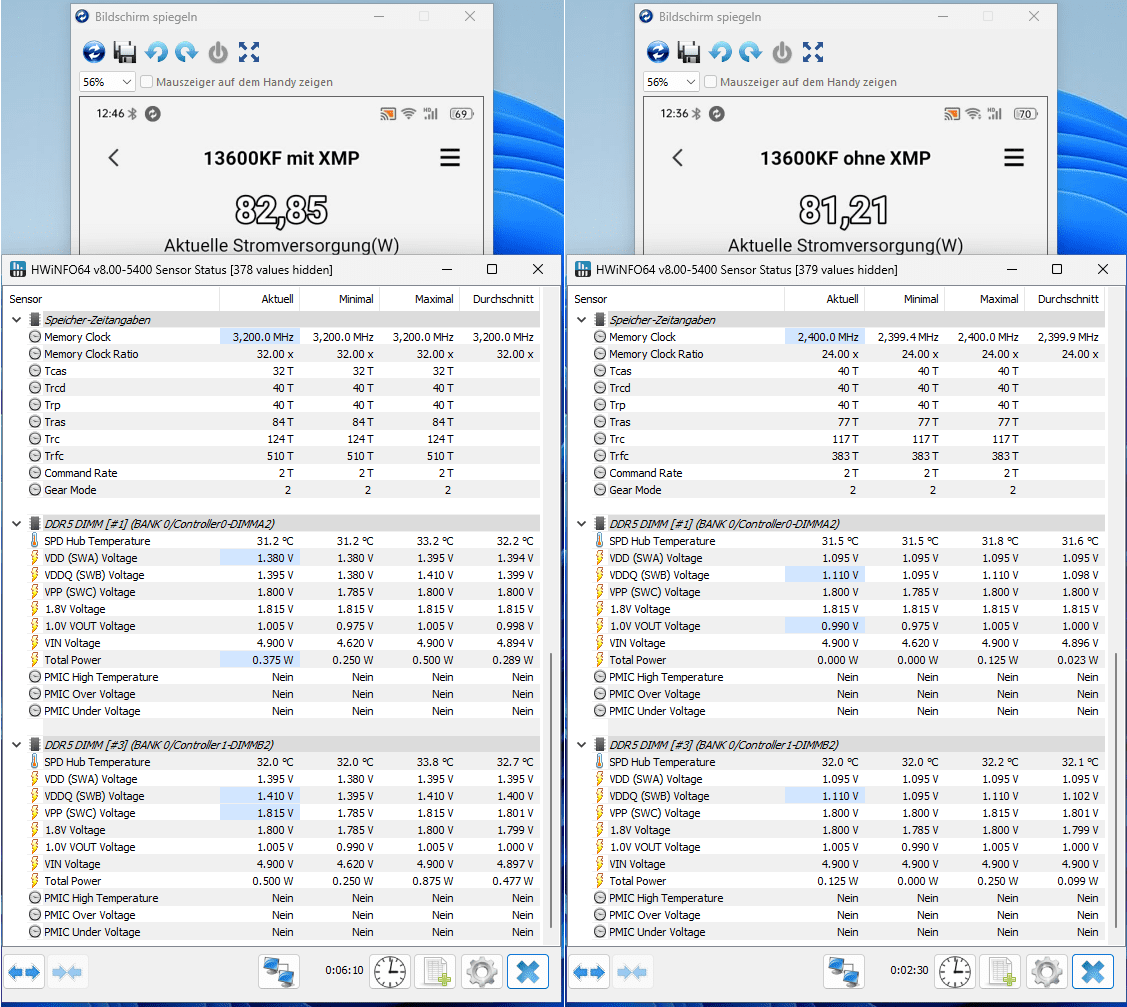Viewport: 1127px width, 1007px height.
Task: Click vertical scrollbar in right HWiNFO window
Action: pos(1116,791)
